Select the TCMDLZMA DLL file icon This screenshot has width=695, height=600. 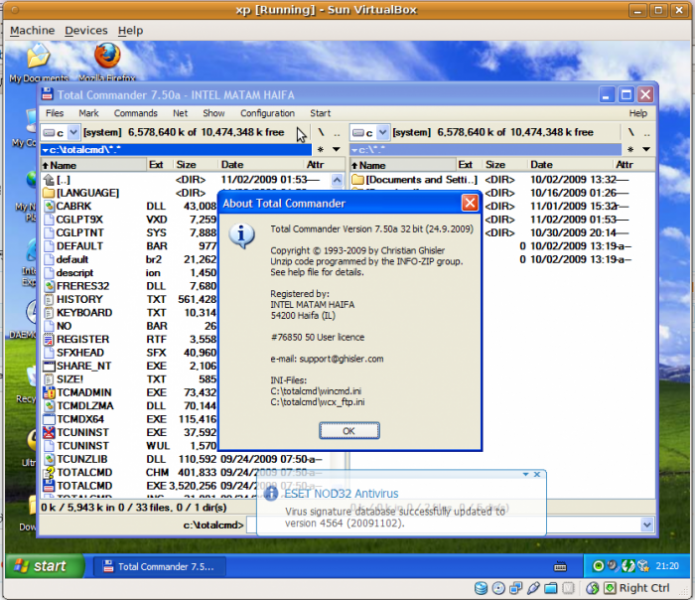coord(49,405)
